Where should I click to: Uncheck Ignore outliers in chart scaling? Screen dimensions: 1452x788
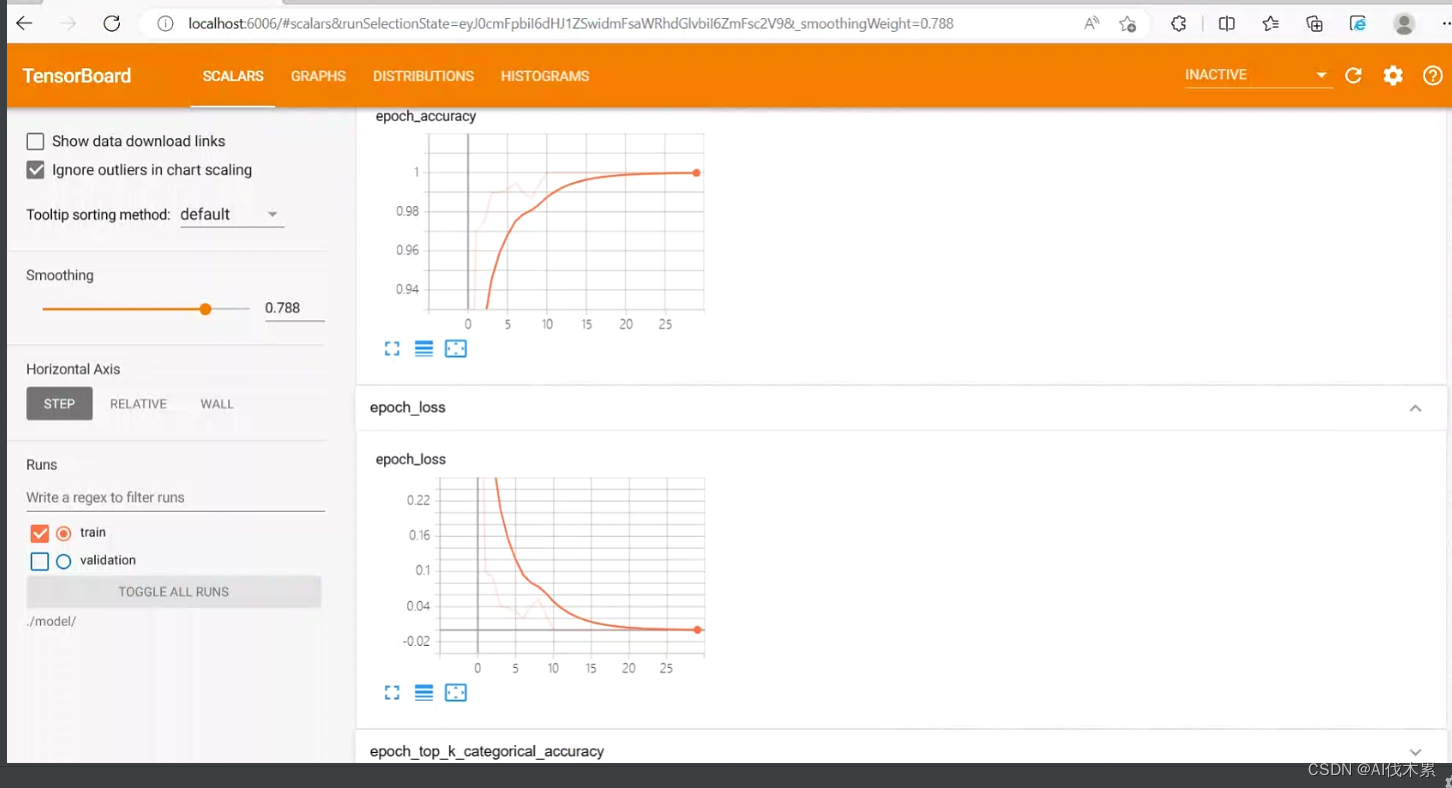point(35,170)
